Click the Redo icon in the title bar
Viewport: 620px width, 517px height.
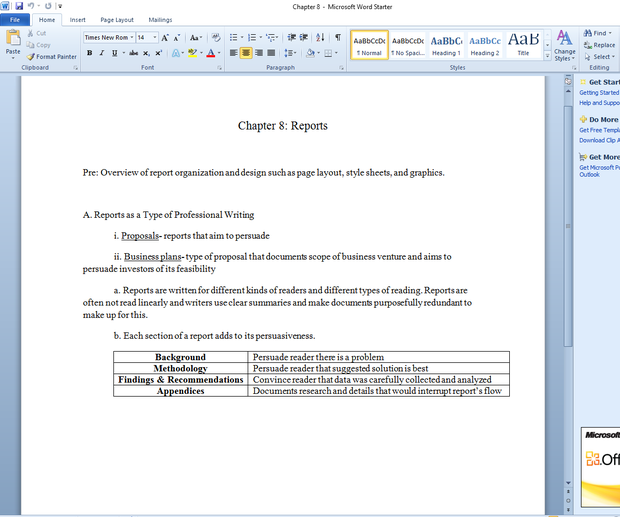coord(48,6)
